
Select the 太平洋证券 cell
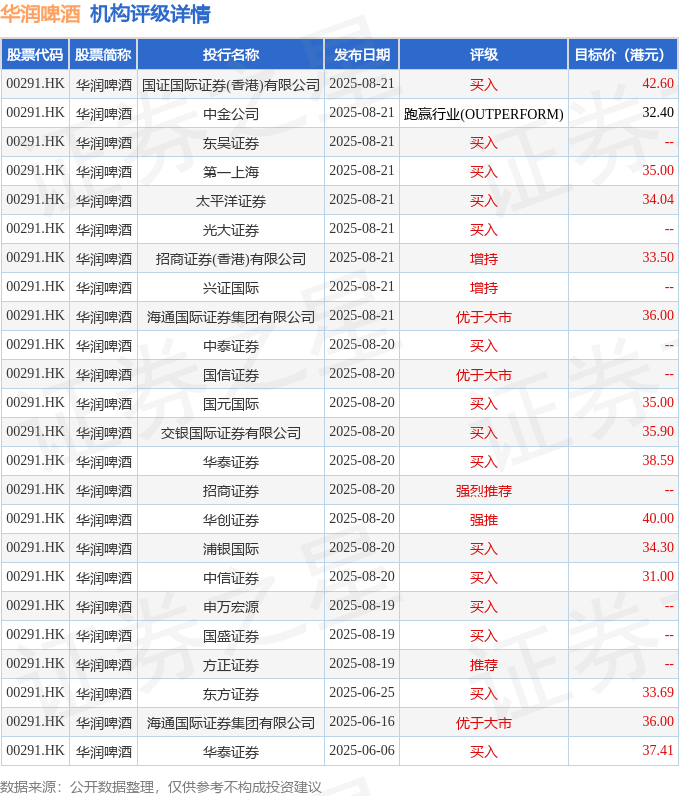coord(231,200)
